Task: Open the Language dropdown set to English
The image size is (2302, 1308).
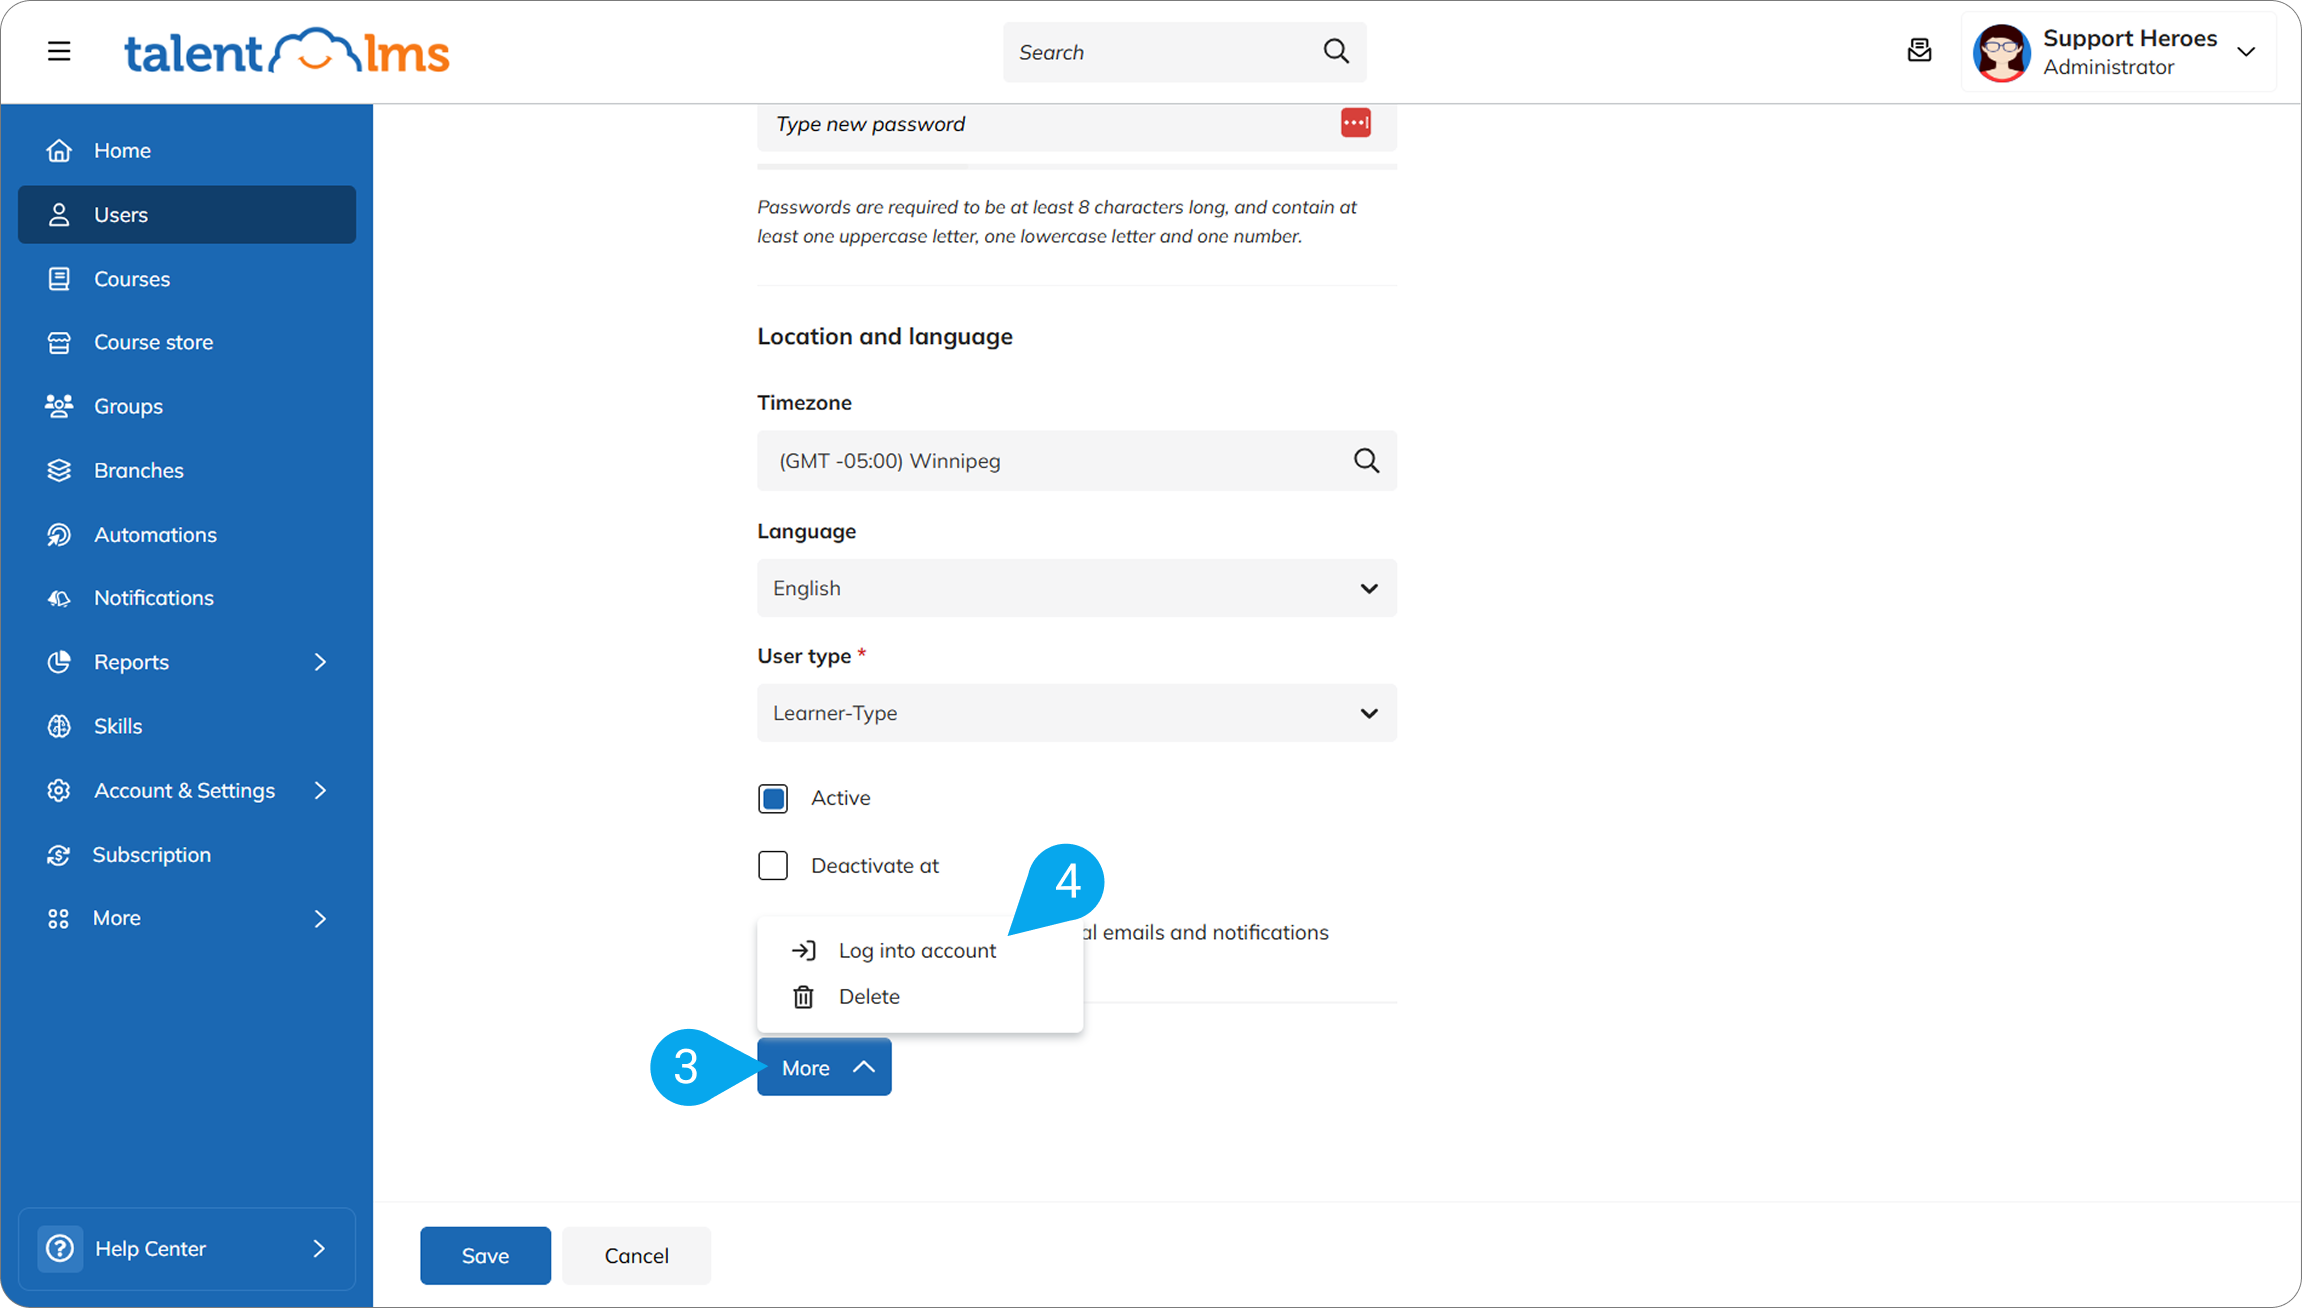Action: pos(1077,588)
